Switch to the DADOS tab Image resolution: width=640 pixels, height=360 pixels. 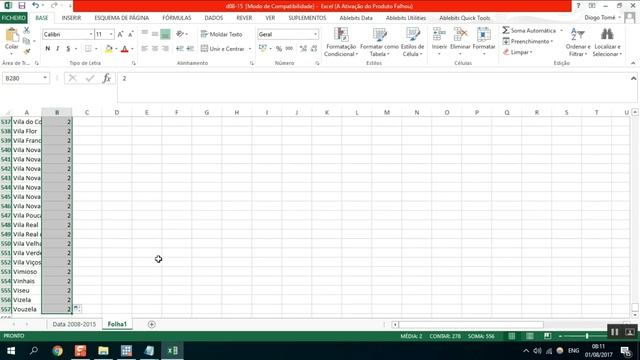tap(213, 18)
